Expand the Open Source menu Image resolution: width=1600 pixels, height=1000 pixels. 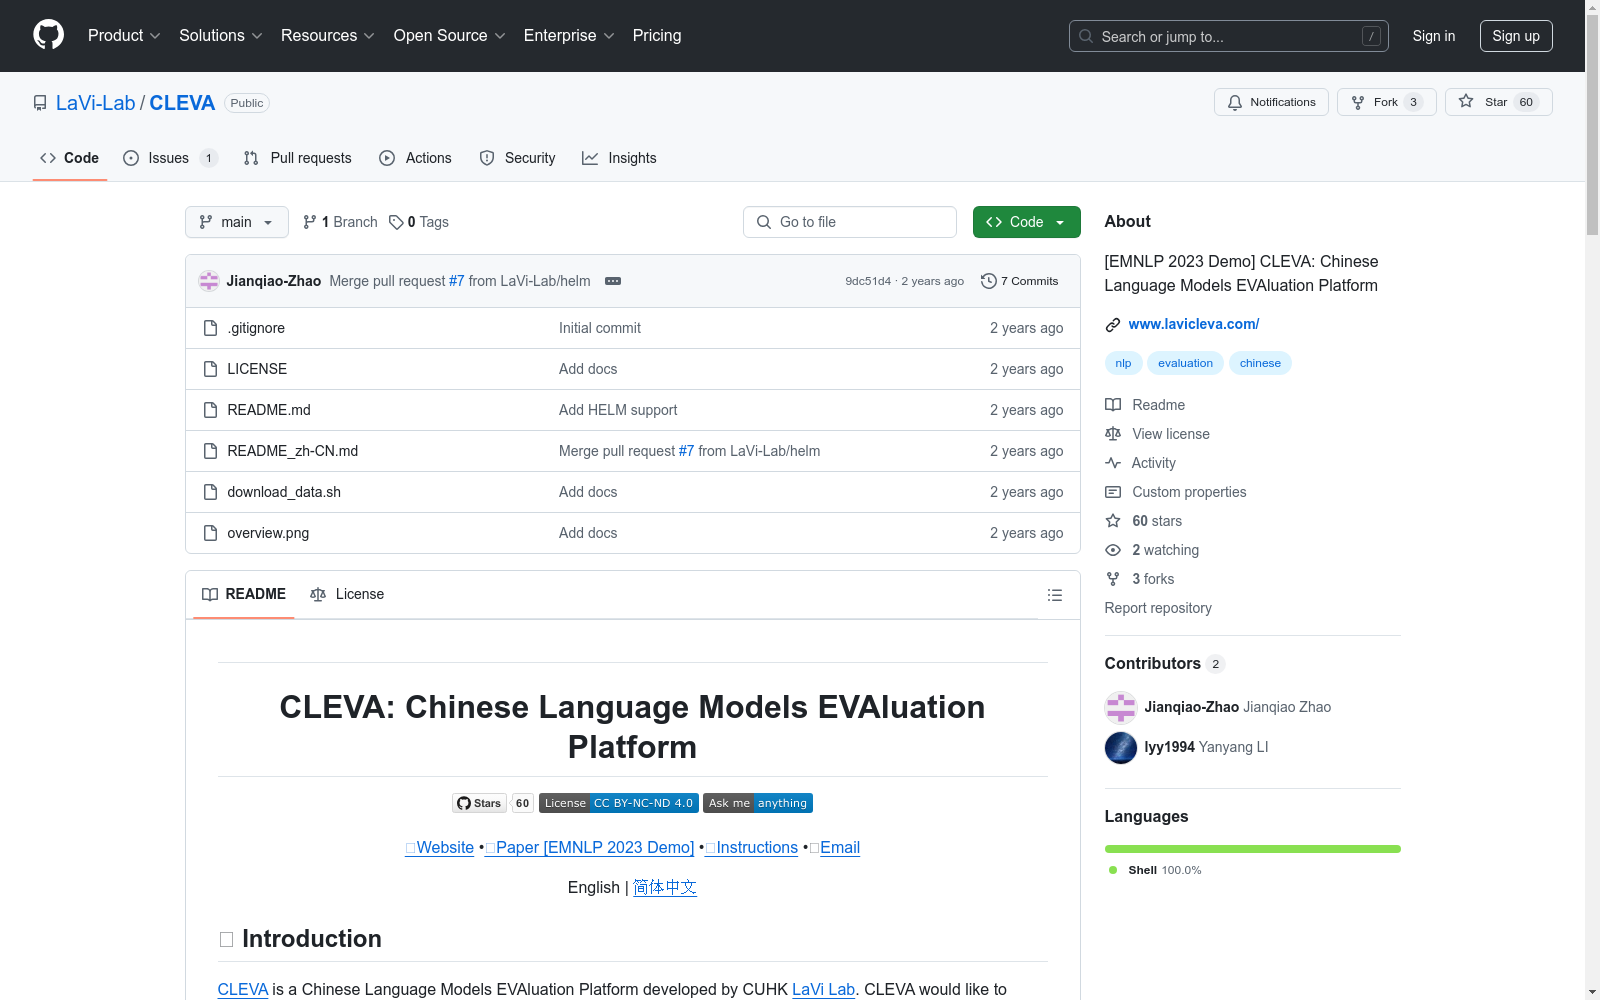point(450,36)
